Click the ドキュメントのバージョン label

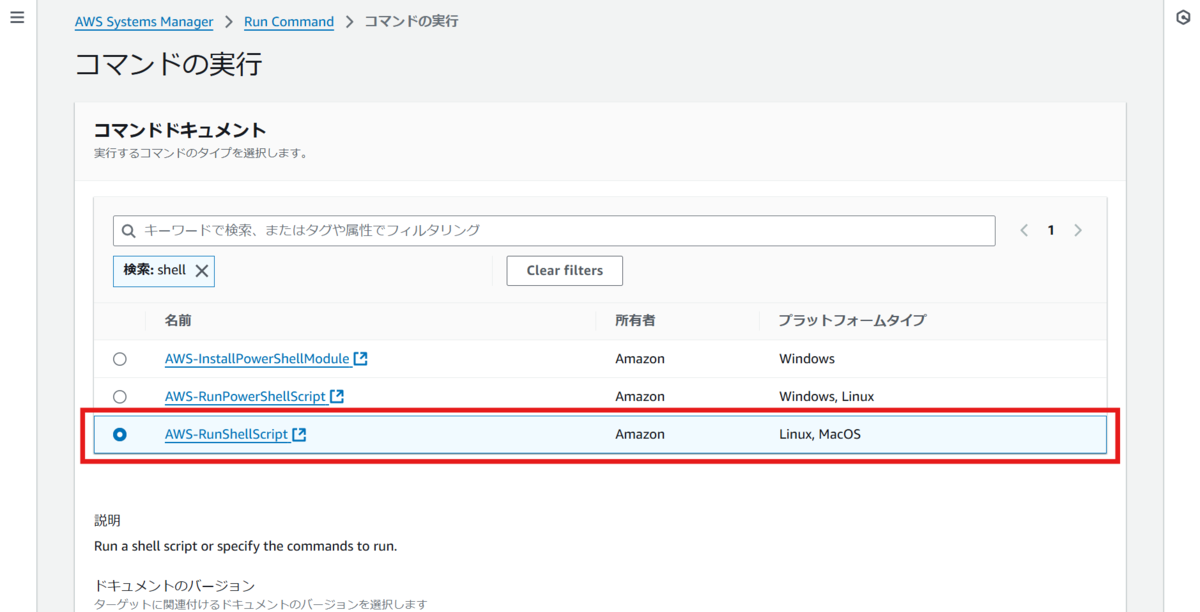(x=175, y=585)
